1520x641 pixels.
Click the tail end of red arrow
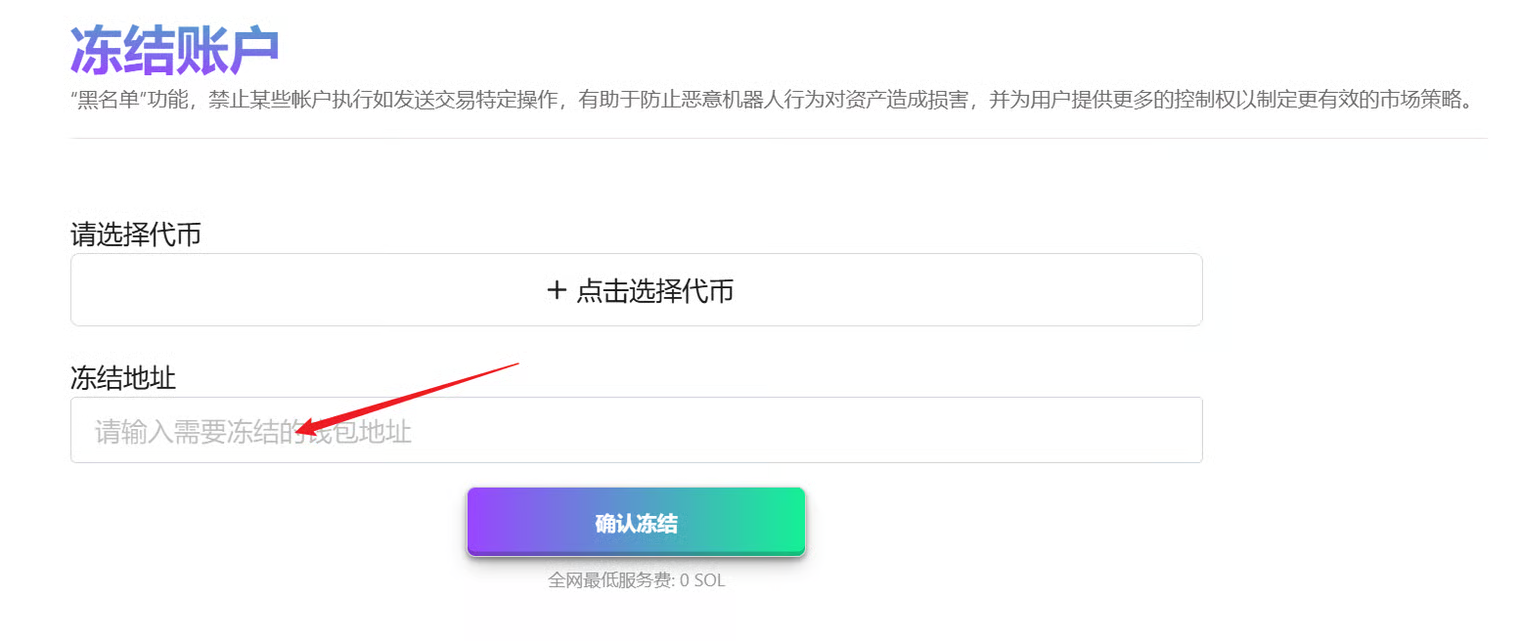click(515, 364)
